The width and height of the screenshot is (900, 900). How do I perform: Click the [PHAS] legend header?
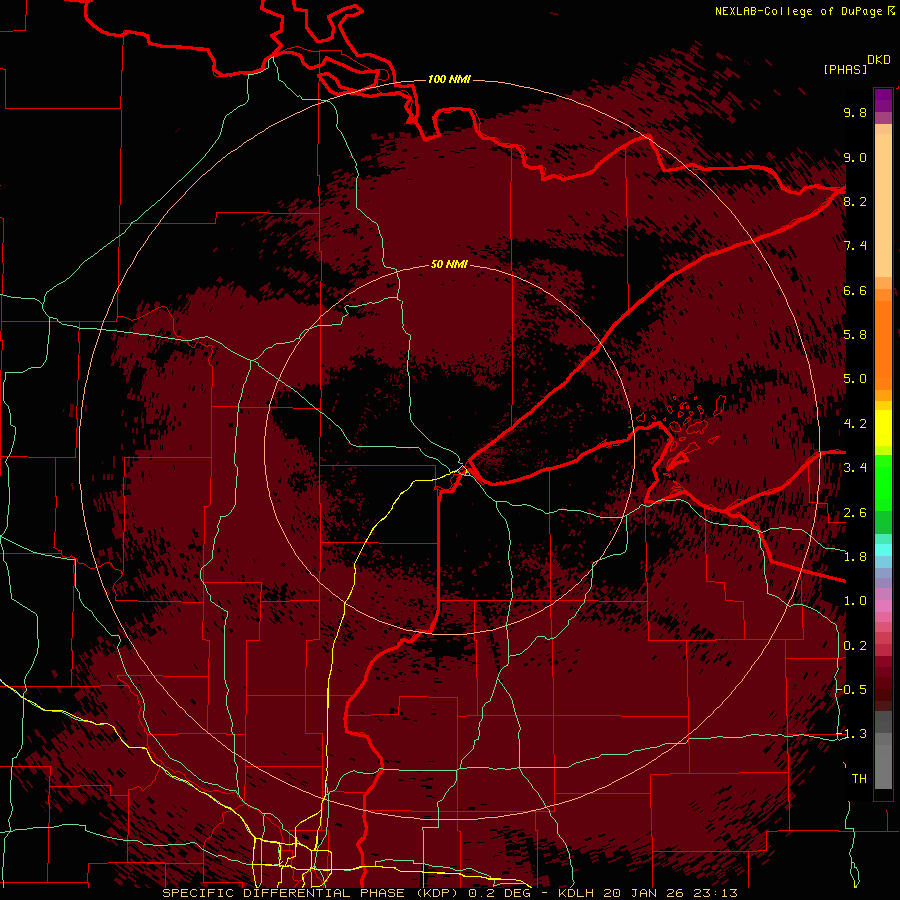(845, 70)
